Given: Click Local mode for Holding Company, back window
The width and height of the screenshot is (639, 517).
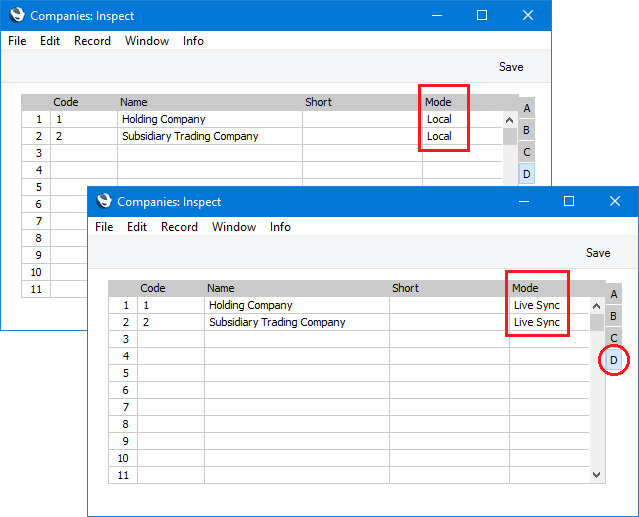Looking at the screenshot, I should (x=439, y=119).
